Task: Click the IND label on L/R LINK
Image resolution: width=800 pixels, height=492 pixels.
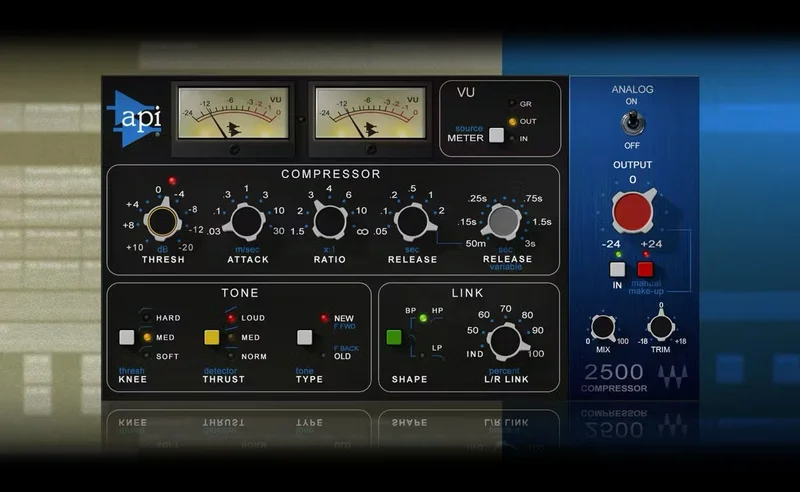Action: [x=474, y=354]
